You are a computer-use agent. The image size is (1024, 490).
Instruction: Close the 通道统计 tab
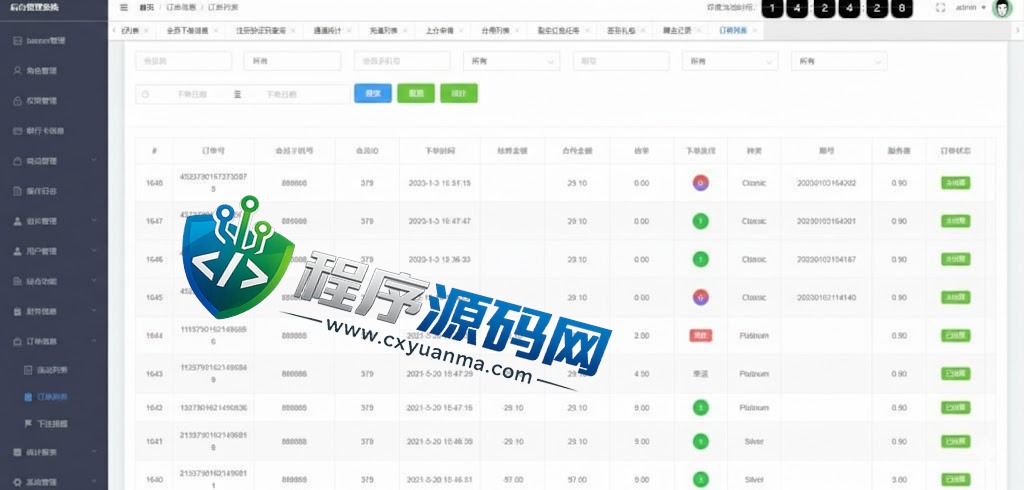tap(349, 31)
